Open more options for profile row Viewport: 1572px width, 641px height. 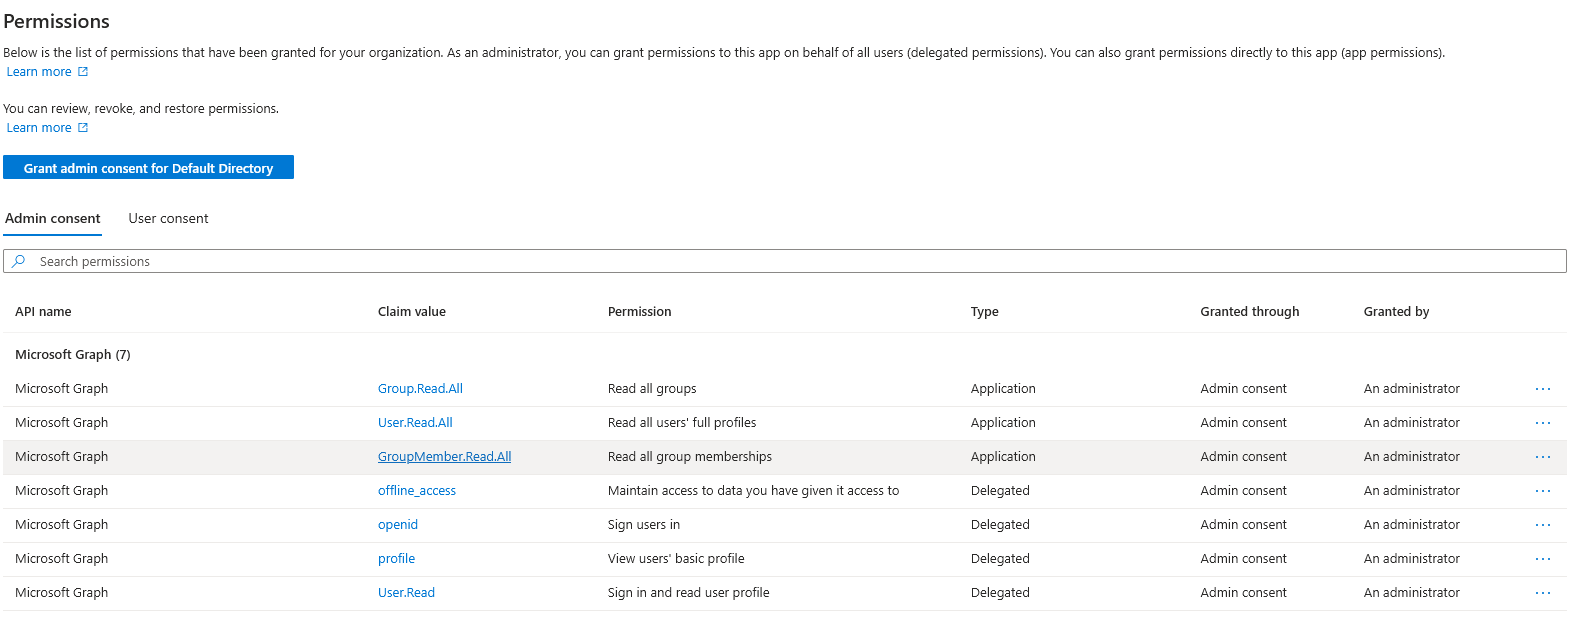tap(1543, 559)
